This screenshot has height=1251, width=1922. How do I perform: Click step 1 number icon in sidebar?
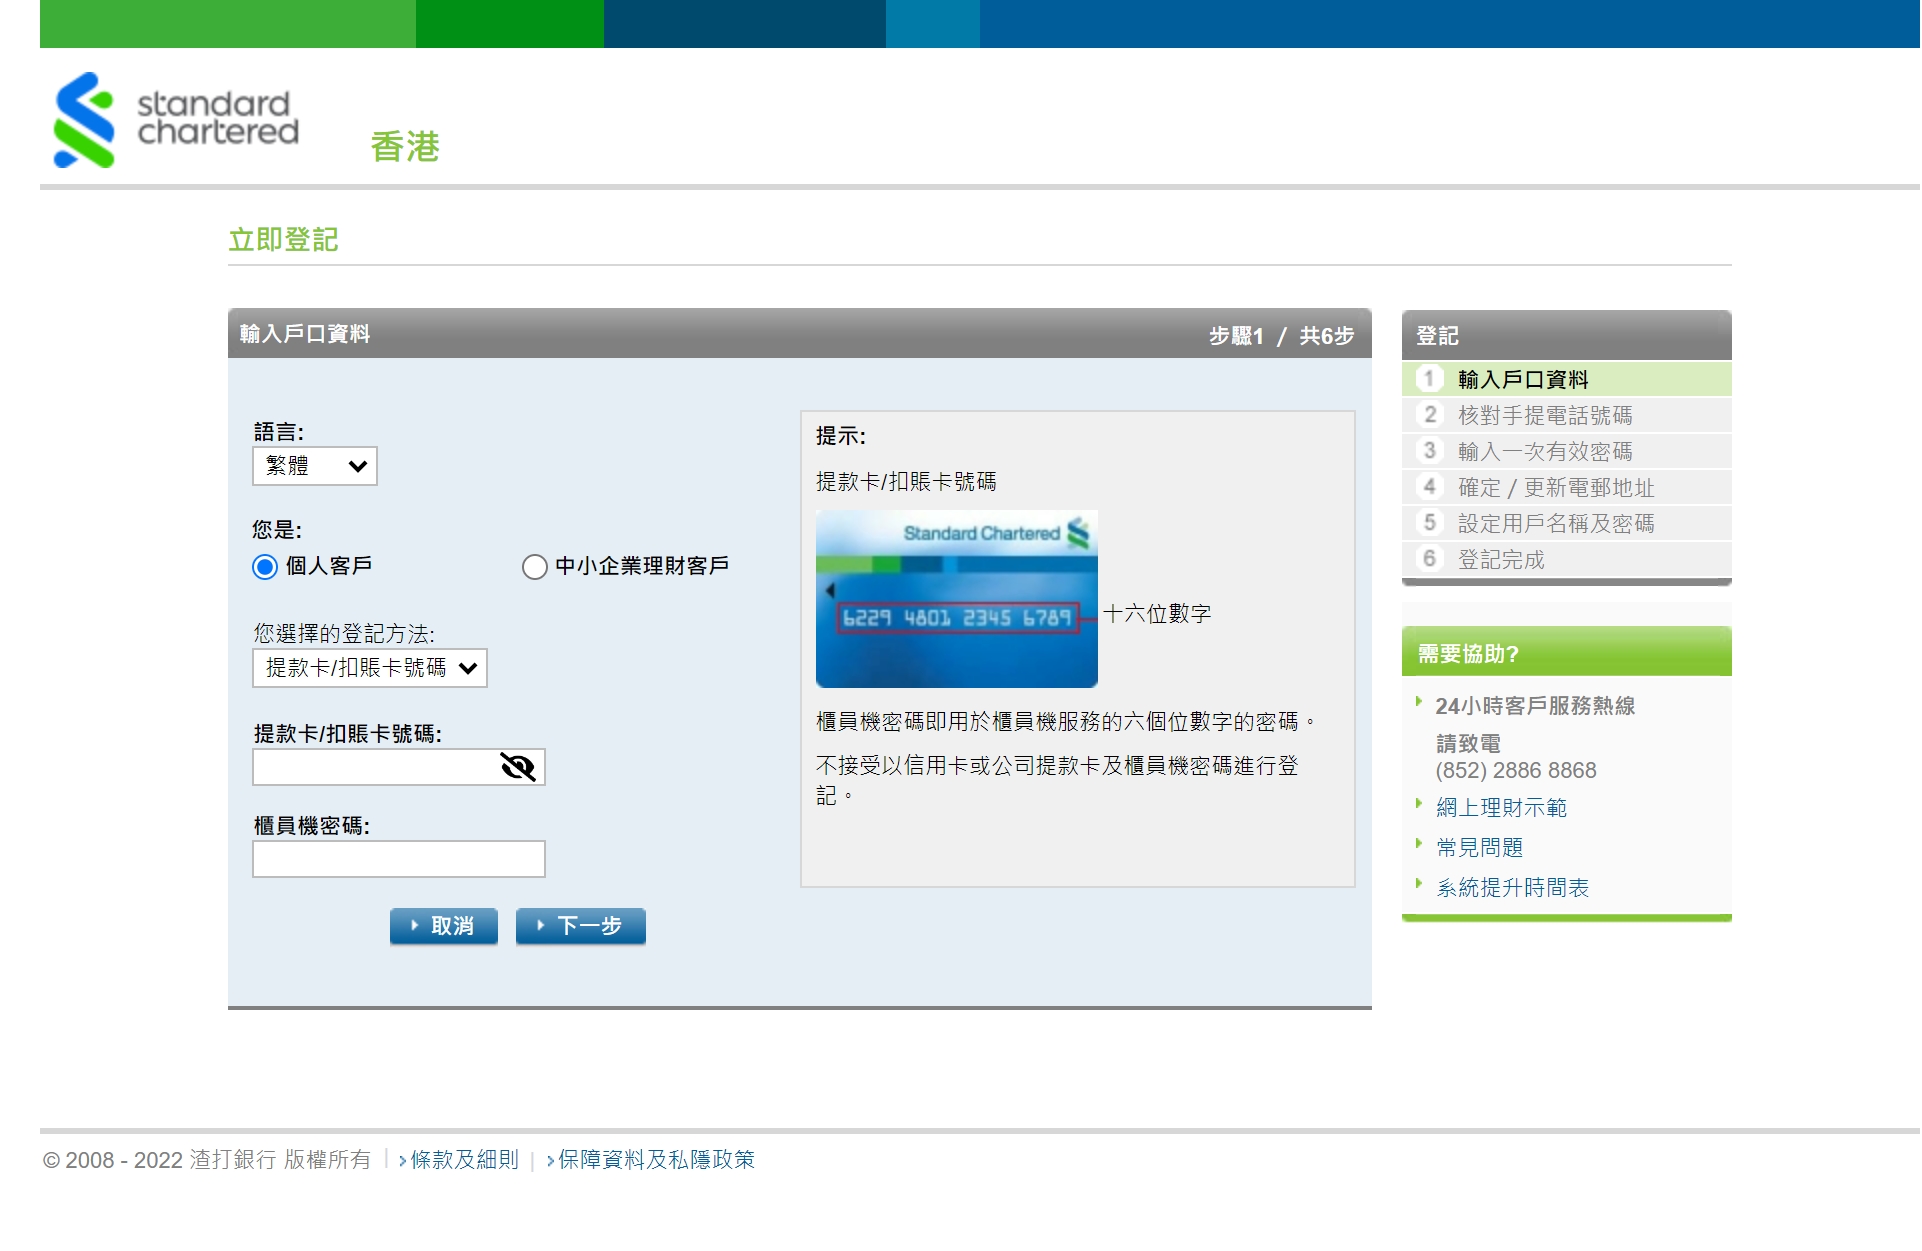pyautogui.click(x=1429, y=379)
